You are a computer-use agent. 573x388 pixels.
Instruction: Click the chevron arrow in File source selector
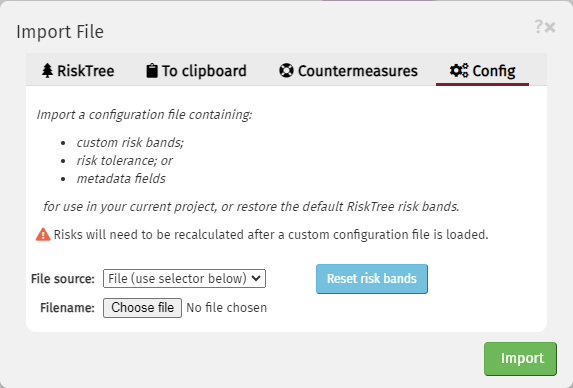click(x=256, y=278)
